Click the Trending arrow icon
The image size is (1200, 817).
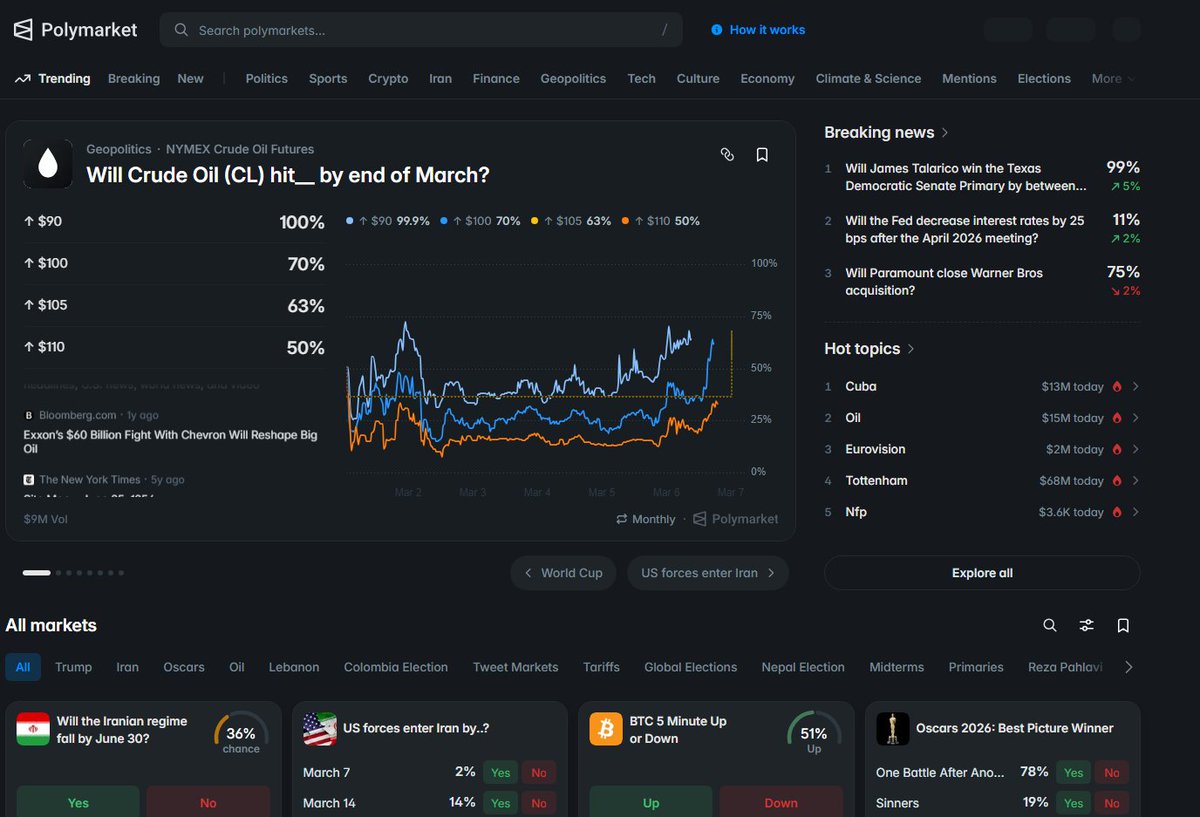22,78
